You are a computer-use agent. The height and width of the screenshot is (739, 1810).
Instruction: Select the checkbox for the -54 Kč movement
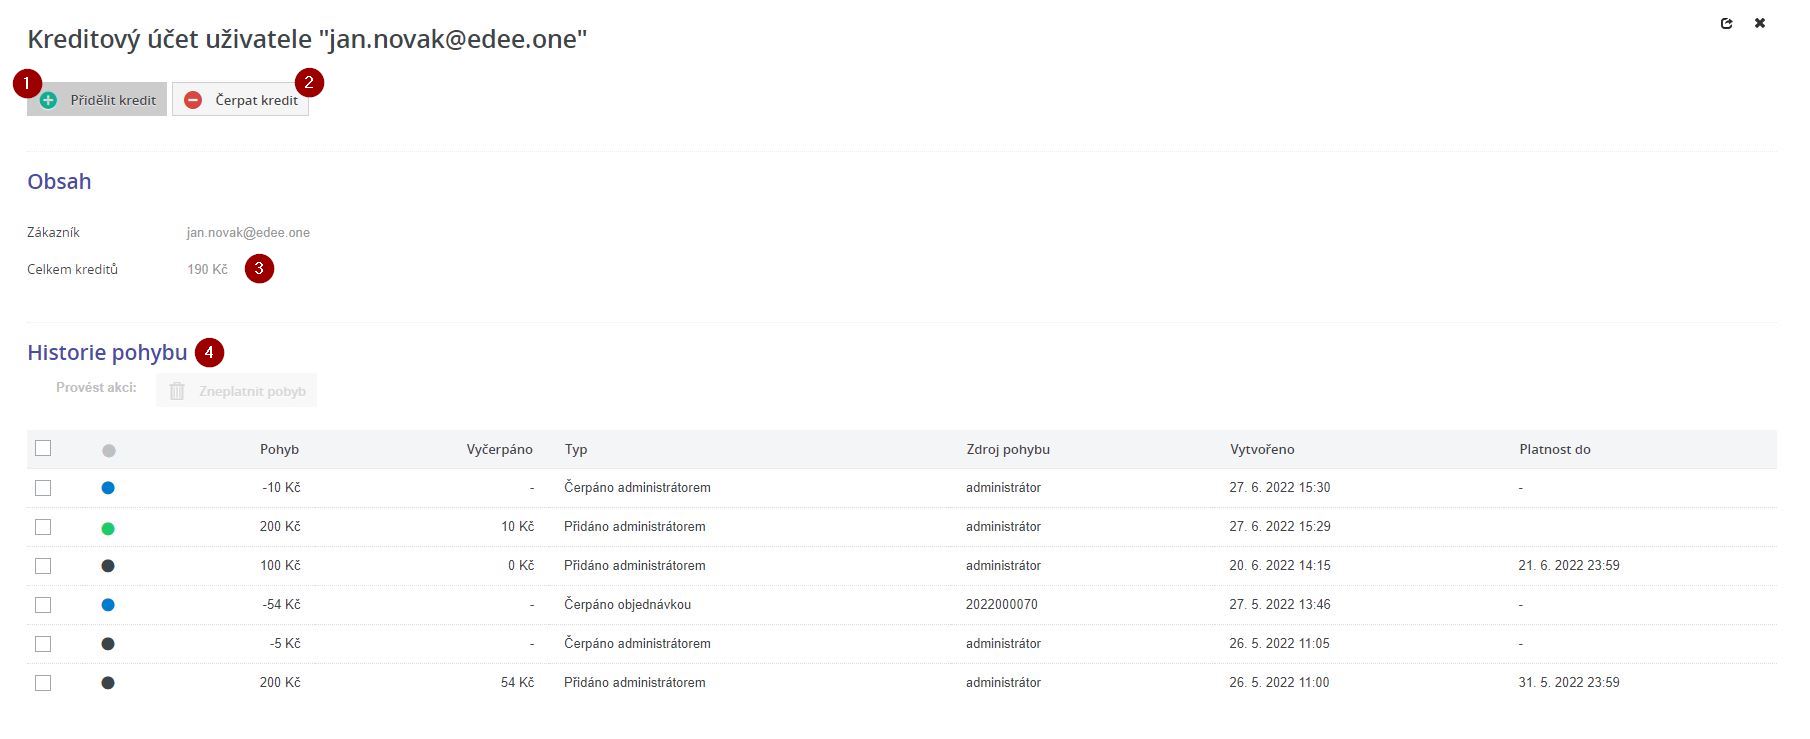pyautogui.click(x=43, y=605)
